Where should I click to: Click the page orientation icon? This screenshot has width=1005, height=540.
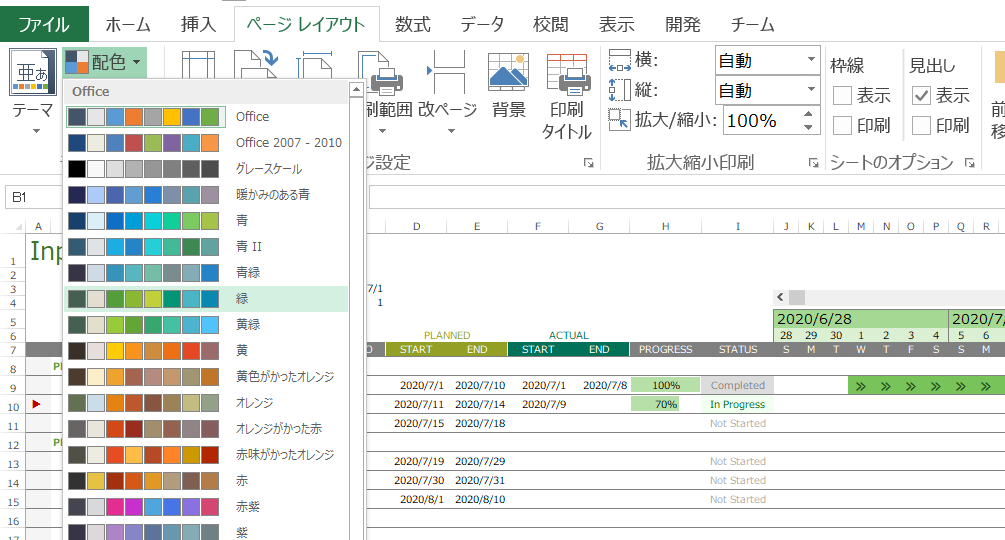click(x=256, y=64)
